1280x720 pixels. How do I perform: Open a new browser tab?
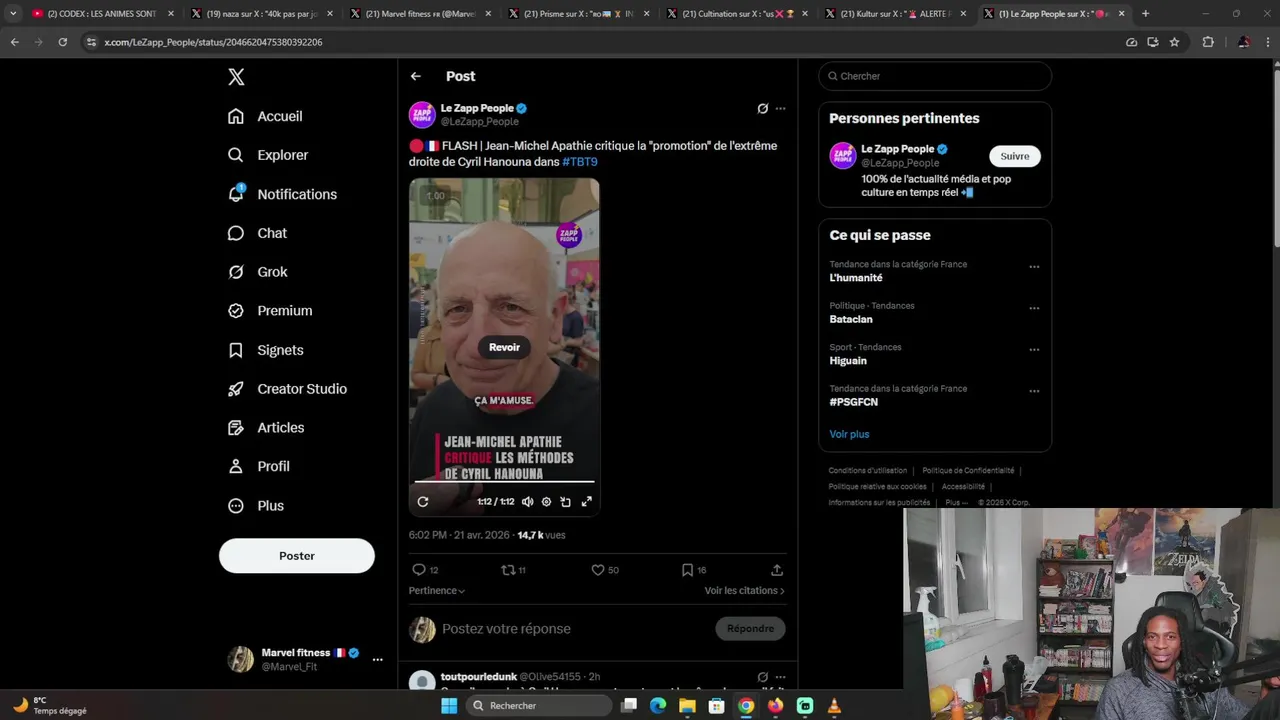tap(1145, 14)
